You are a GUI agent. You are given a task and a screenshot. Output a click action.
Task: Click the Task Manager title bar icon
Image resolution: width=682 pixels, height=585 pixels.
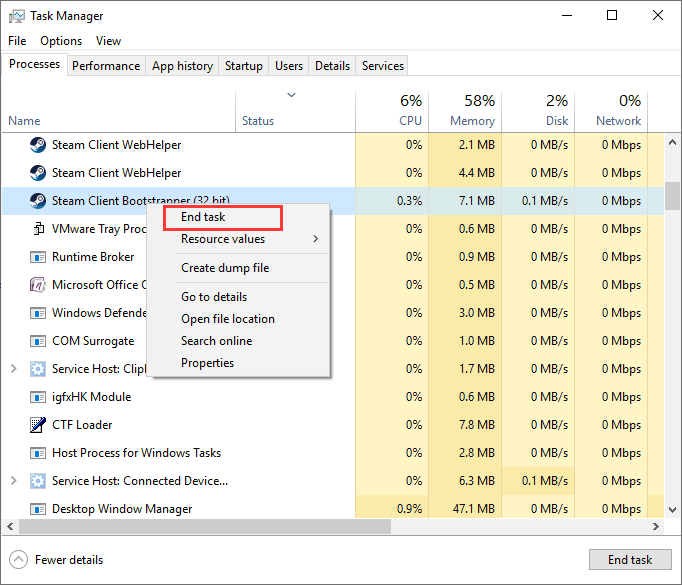(17, 16)
